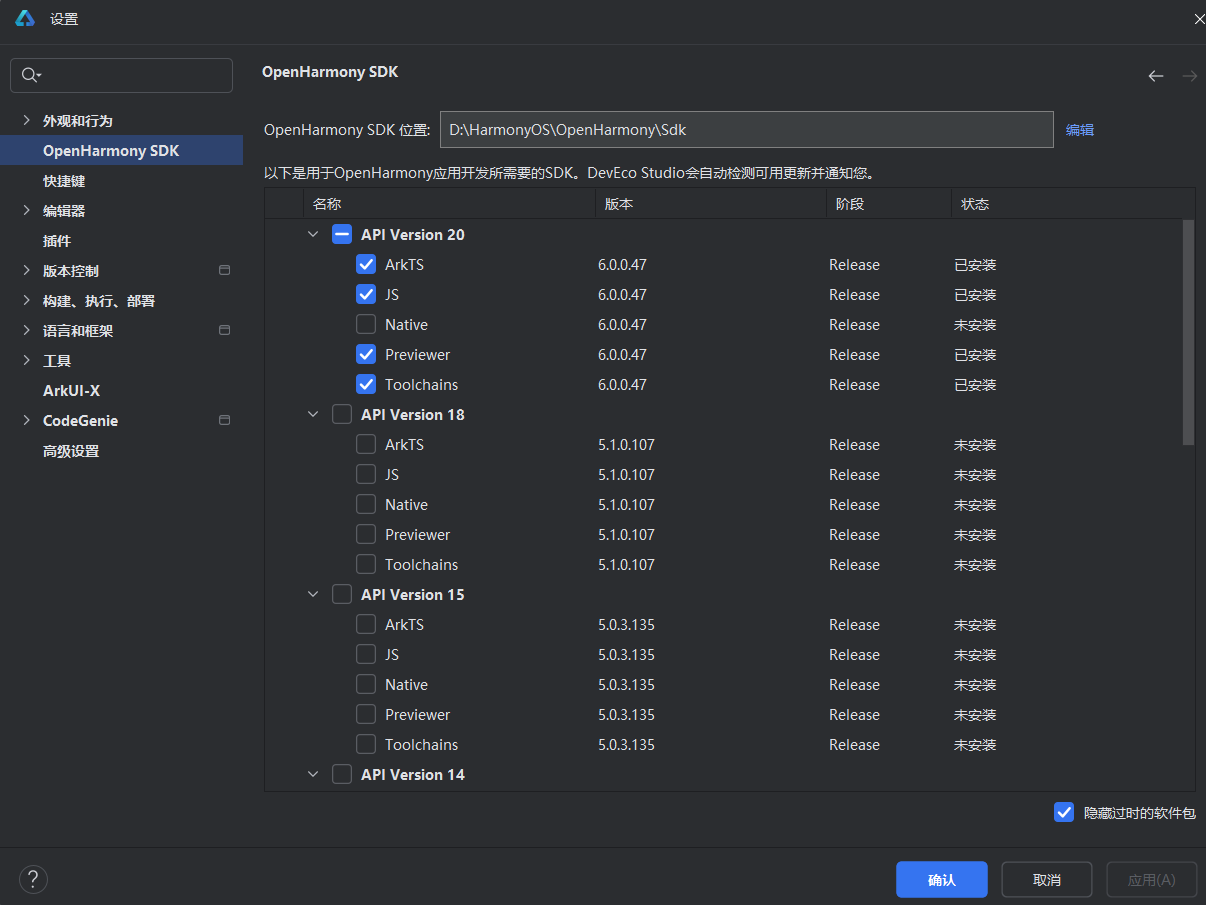
Task: Check Toolchains 5.1.0.107 checkbox
Action: coord(366,564)
